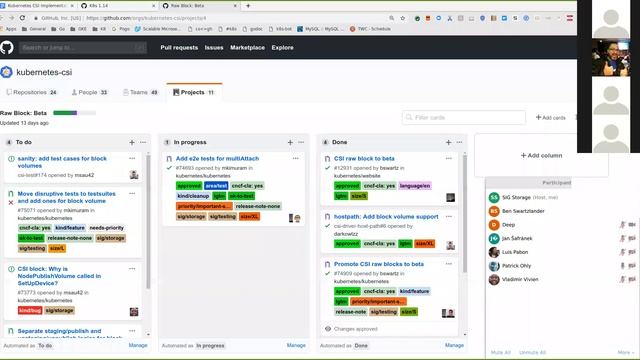Image resolution: width=640 pixels, height=360 pixels.
Task: Switch to the Repositories tab
Action: point(31,92)
